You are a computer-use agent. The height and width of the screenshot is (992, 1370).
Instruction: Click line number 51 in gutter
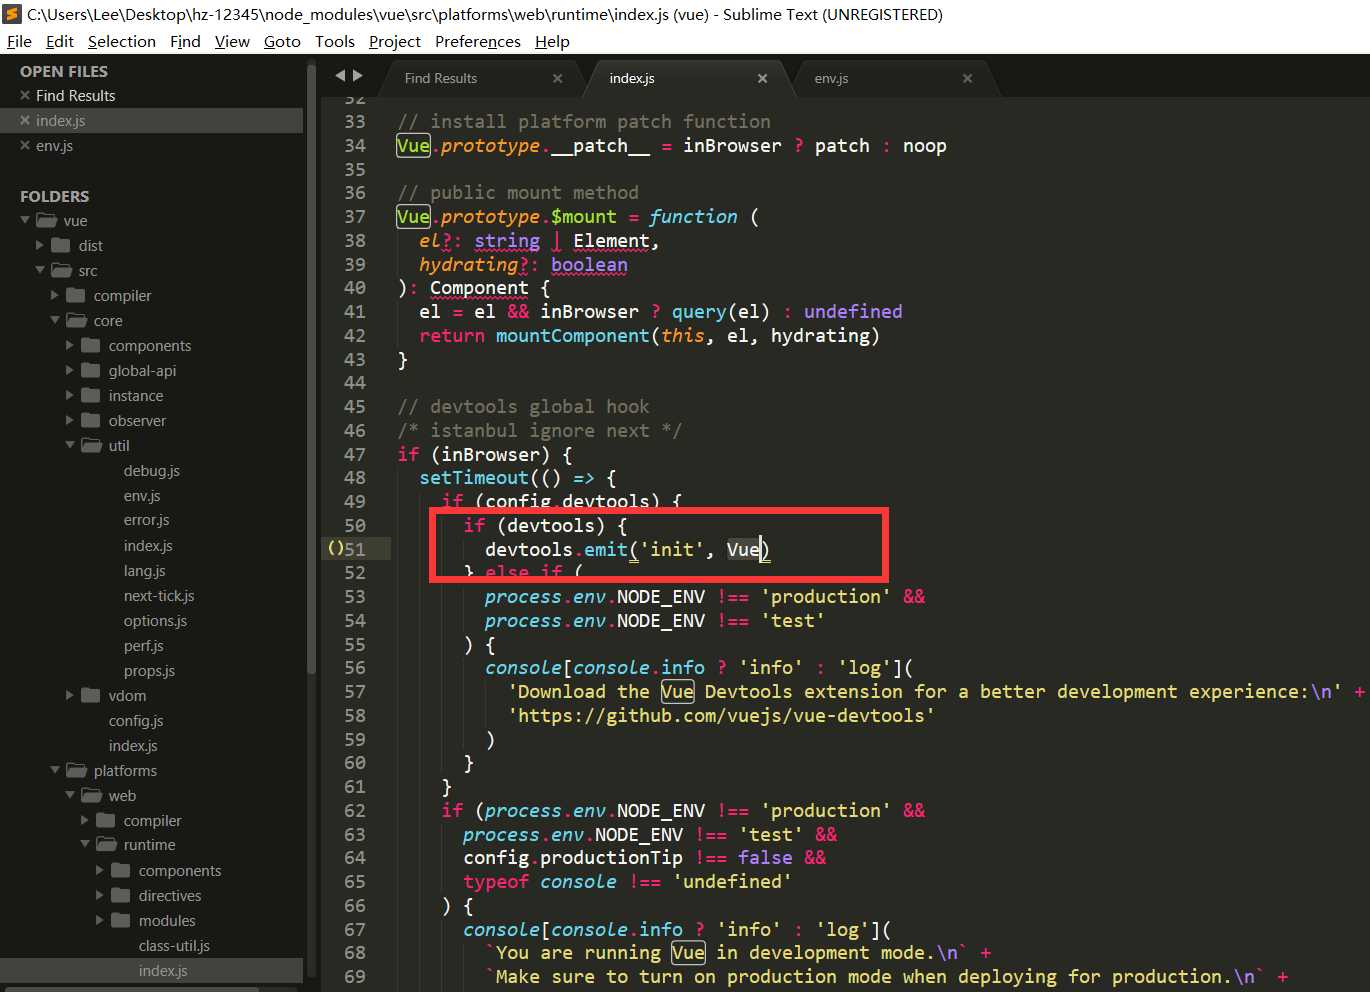click(x=355, y=549)
